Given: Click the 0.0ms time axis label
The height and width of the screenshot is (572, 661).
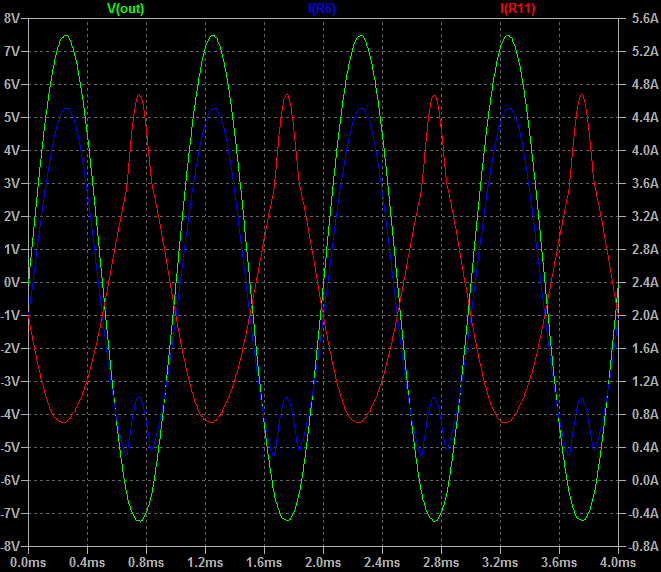Looking at the screenshot, I should (28, 562).
